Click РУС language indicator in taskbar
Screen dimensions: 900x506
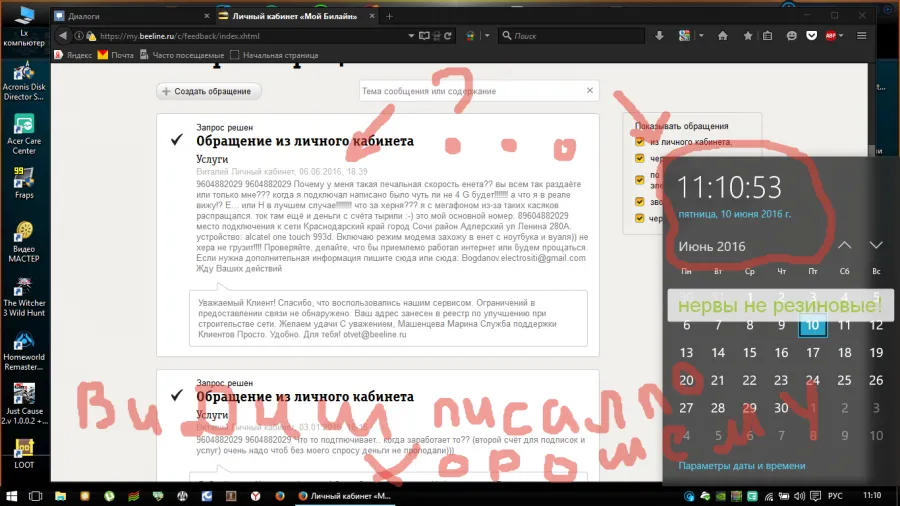coord(835,496)
